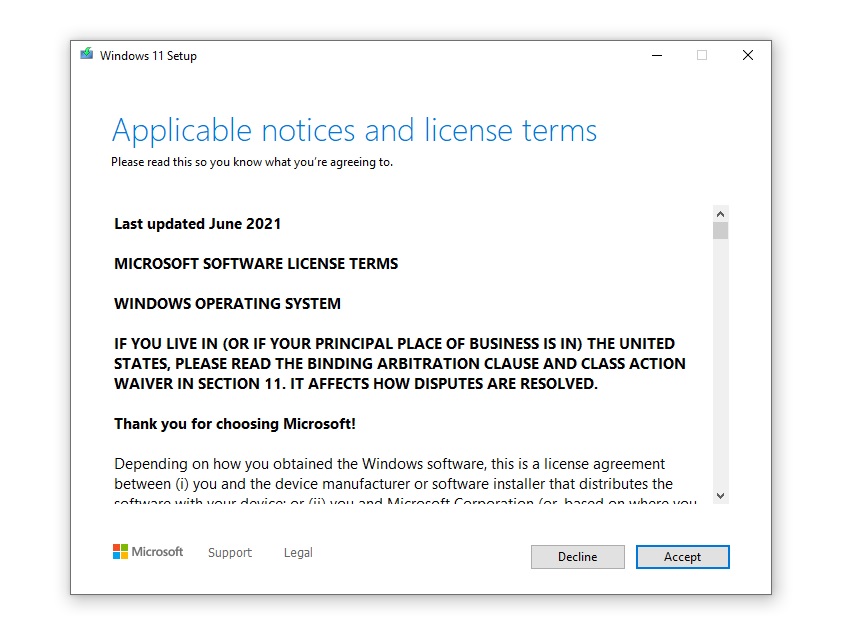Click the 'Depending on how you obtained' paragraph
The width and height of the screenshot is (842, 639).
pyautogui.click(x=405, y=481)
